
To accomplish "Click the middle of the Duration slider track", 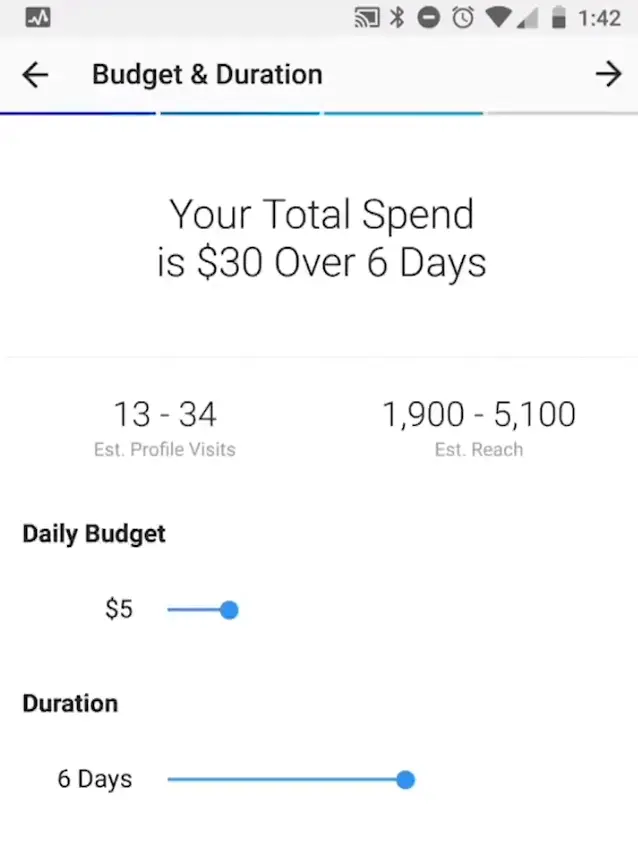I will click(286, 780).
